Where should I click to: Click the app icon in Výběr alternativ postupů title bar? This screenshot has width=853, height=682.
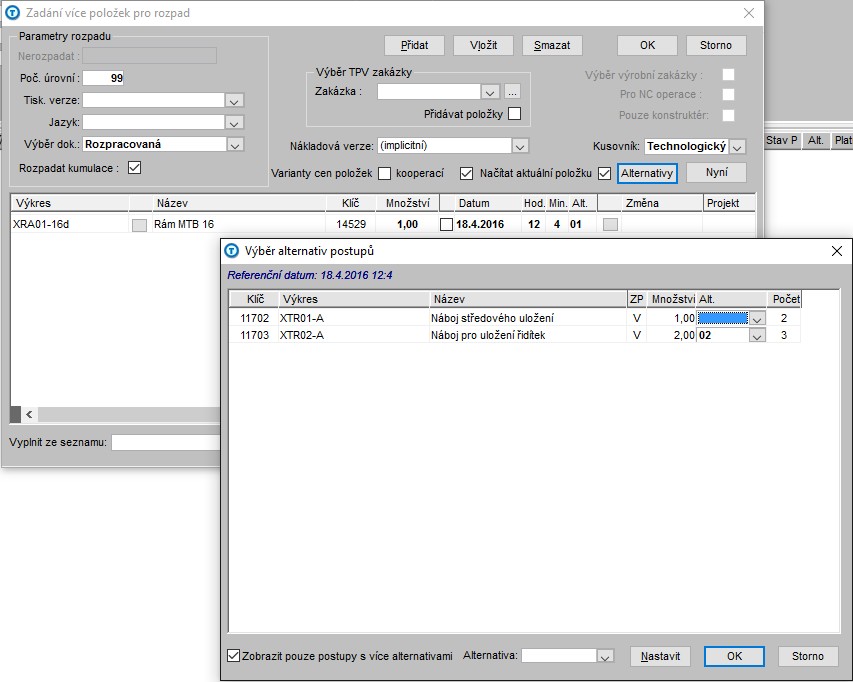232,251
